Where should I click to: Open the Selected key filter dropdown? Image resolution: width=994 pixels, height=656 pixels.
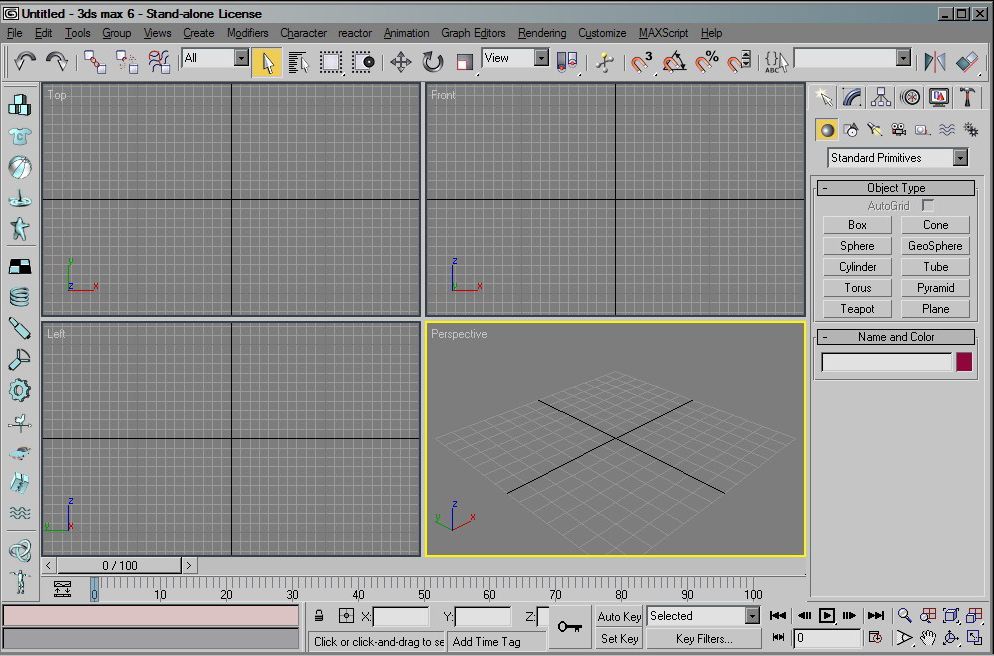pyautogui.click(x=752, y=615)
